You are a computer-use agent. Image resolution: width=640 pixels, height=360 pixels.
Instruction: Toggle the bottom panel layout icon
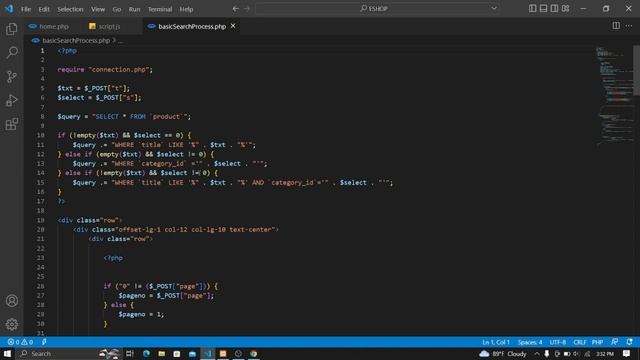tap(543, 9)
